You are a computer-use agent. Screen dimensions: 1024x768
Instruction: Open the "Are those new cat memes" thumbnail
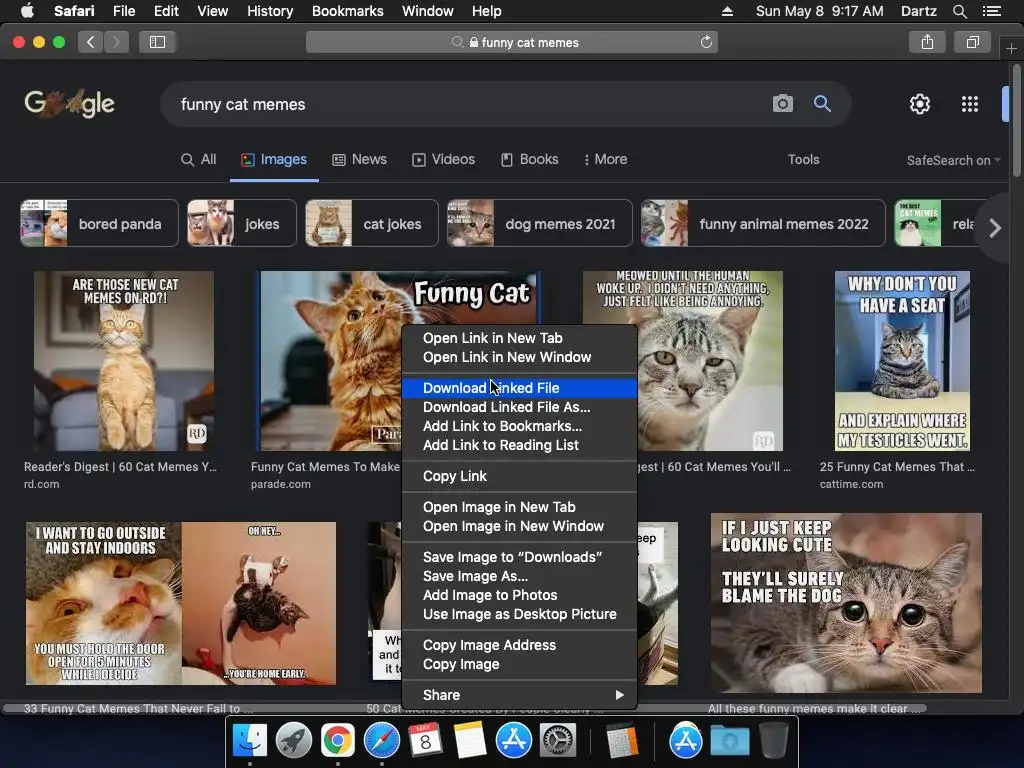[124, 360]
